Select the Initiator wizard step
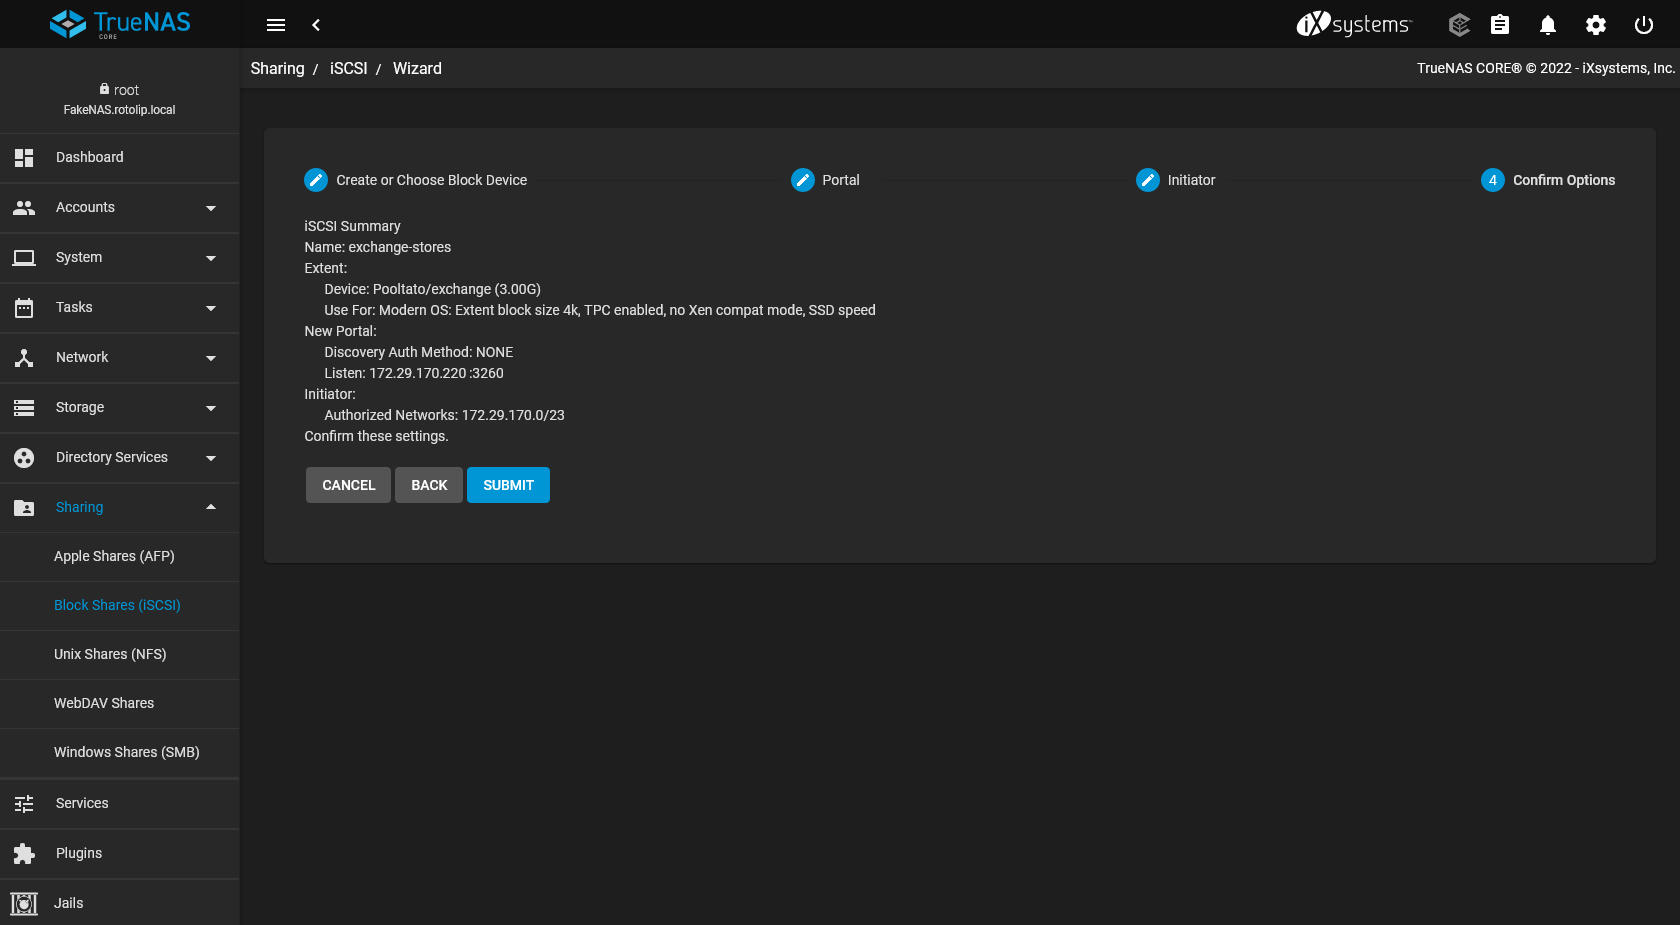The image size is (1680, 925). click(1190, 180)
